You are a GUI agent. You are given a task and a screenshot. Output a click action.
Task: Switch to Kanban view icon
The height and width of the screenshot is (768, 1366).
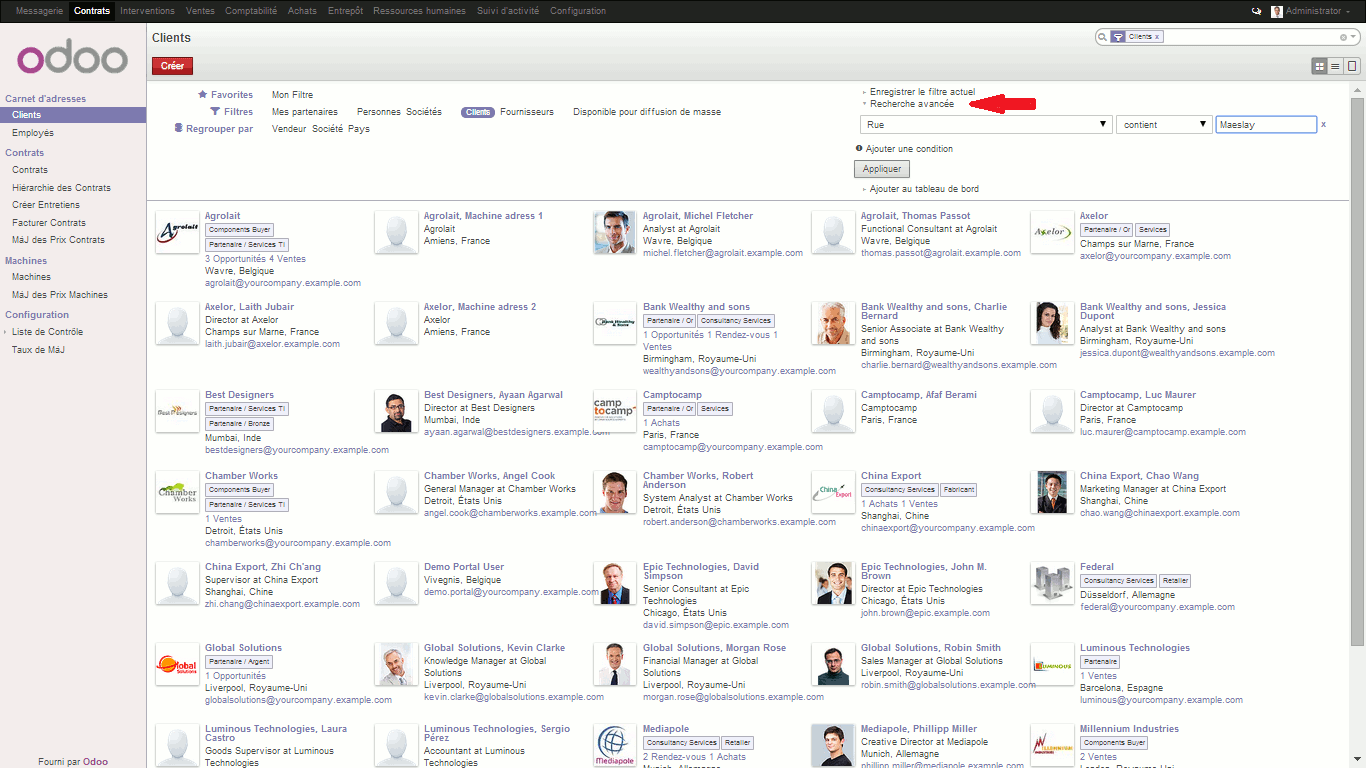1320,66
